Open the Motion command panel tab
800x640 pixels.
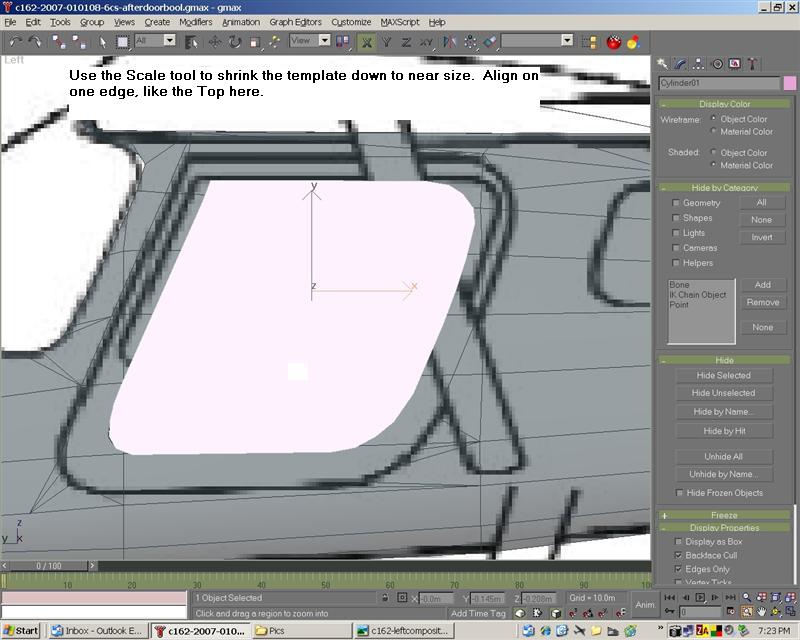coord(717,64)
